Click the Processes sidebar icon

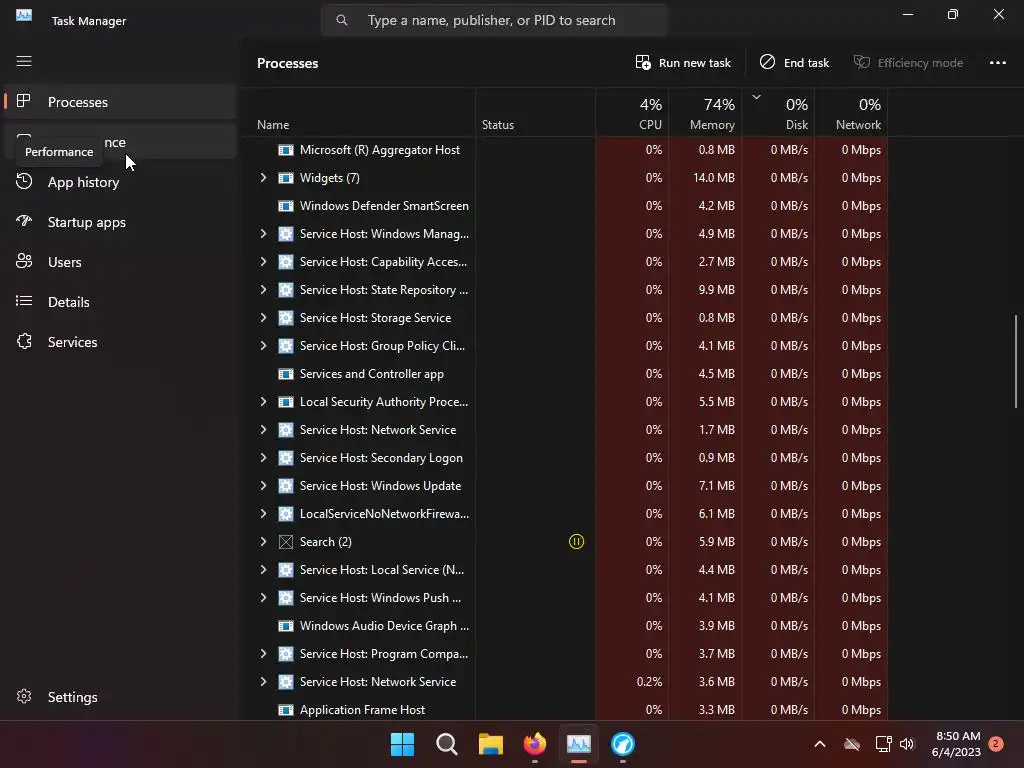click(x=24, y=101)
